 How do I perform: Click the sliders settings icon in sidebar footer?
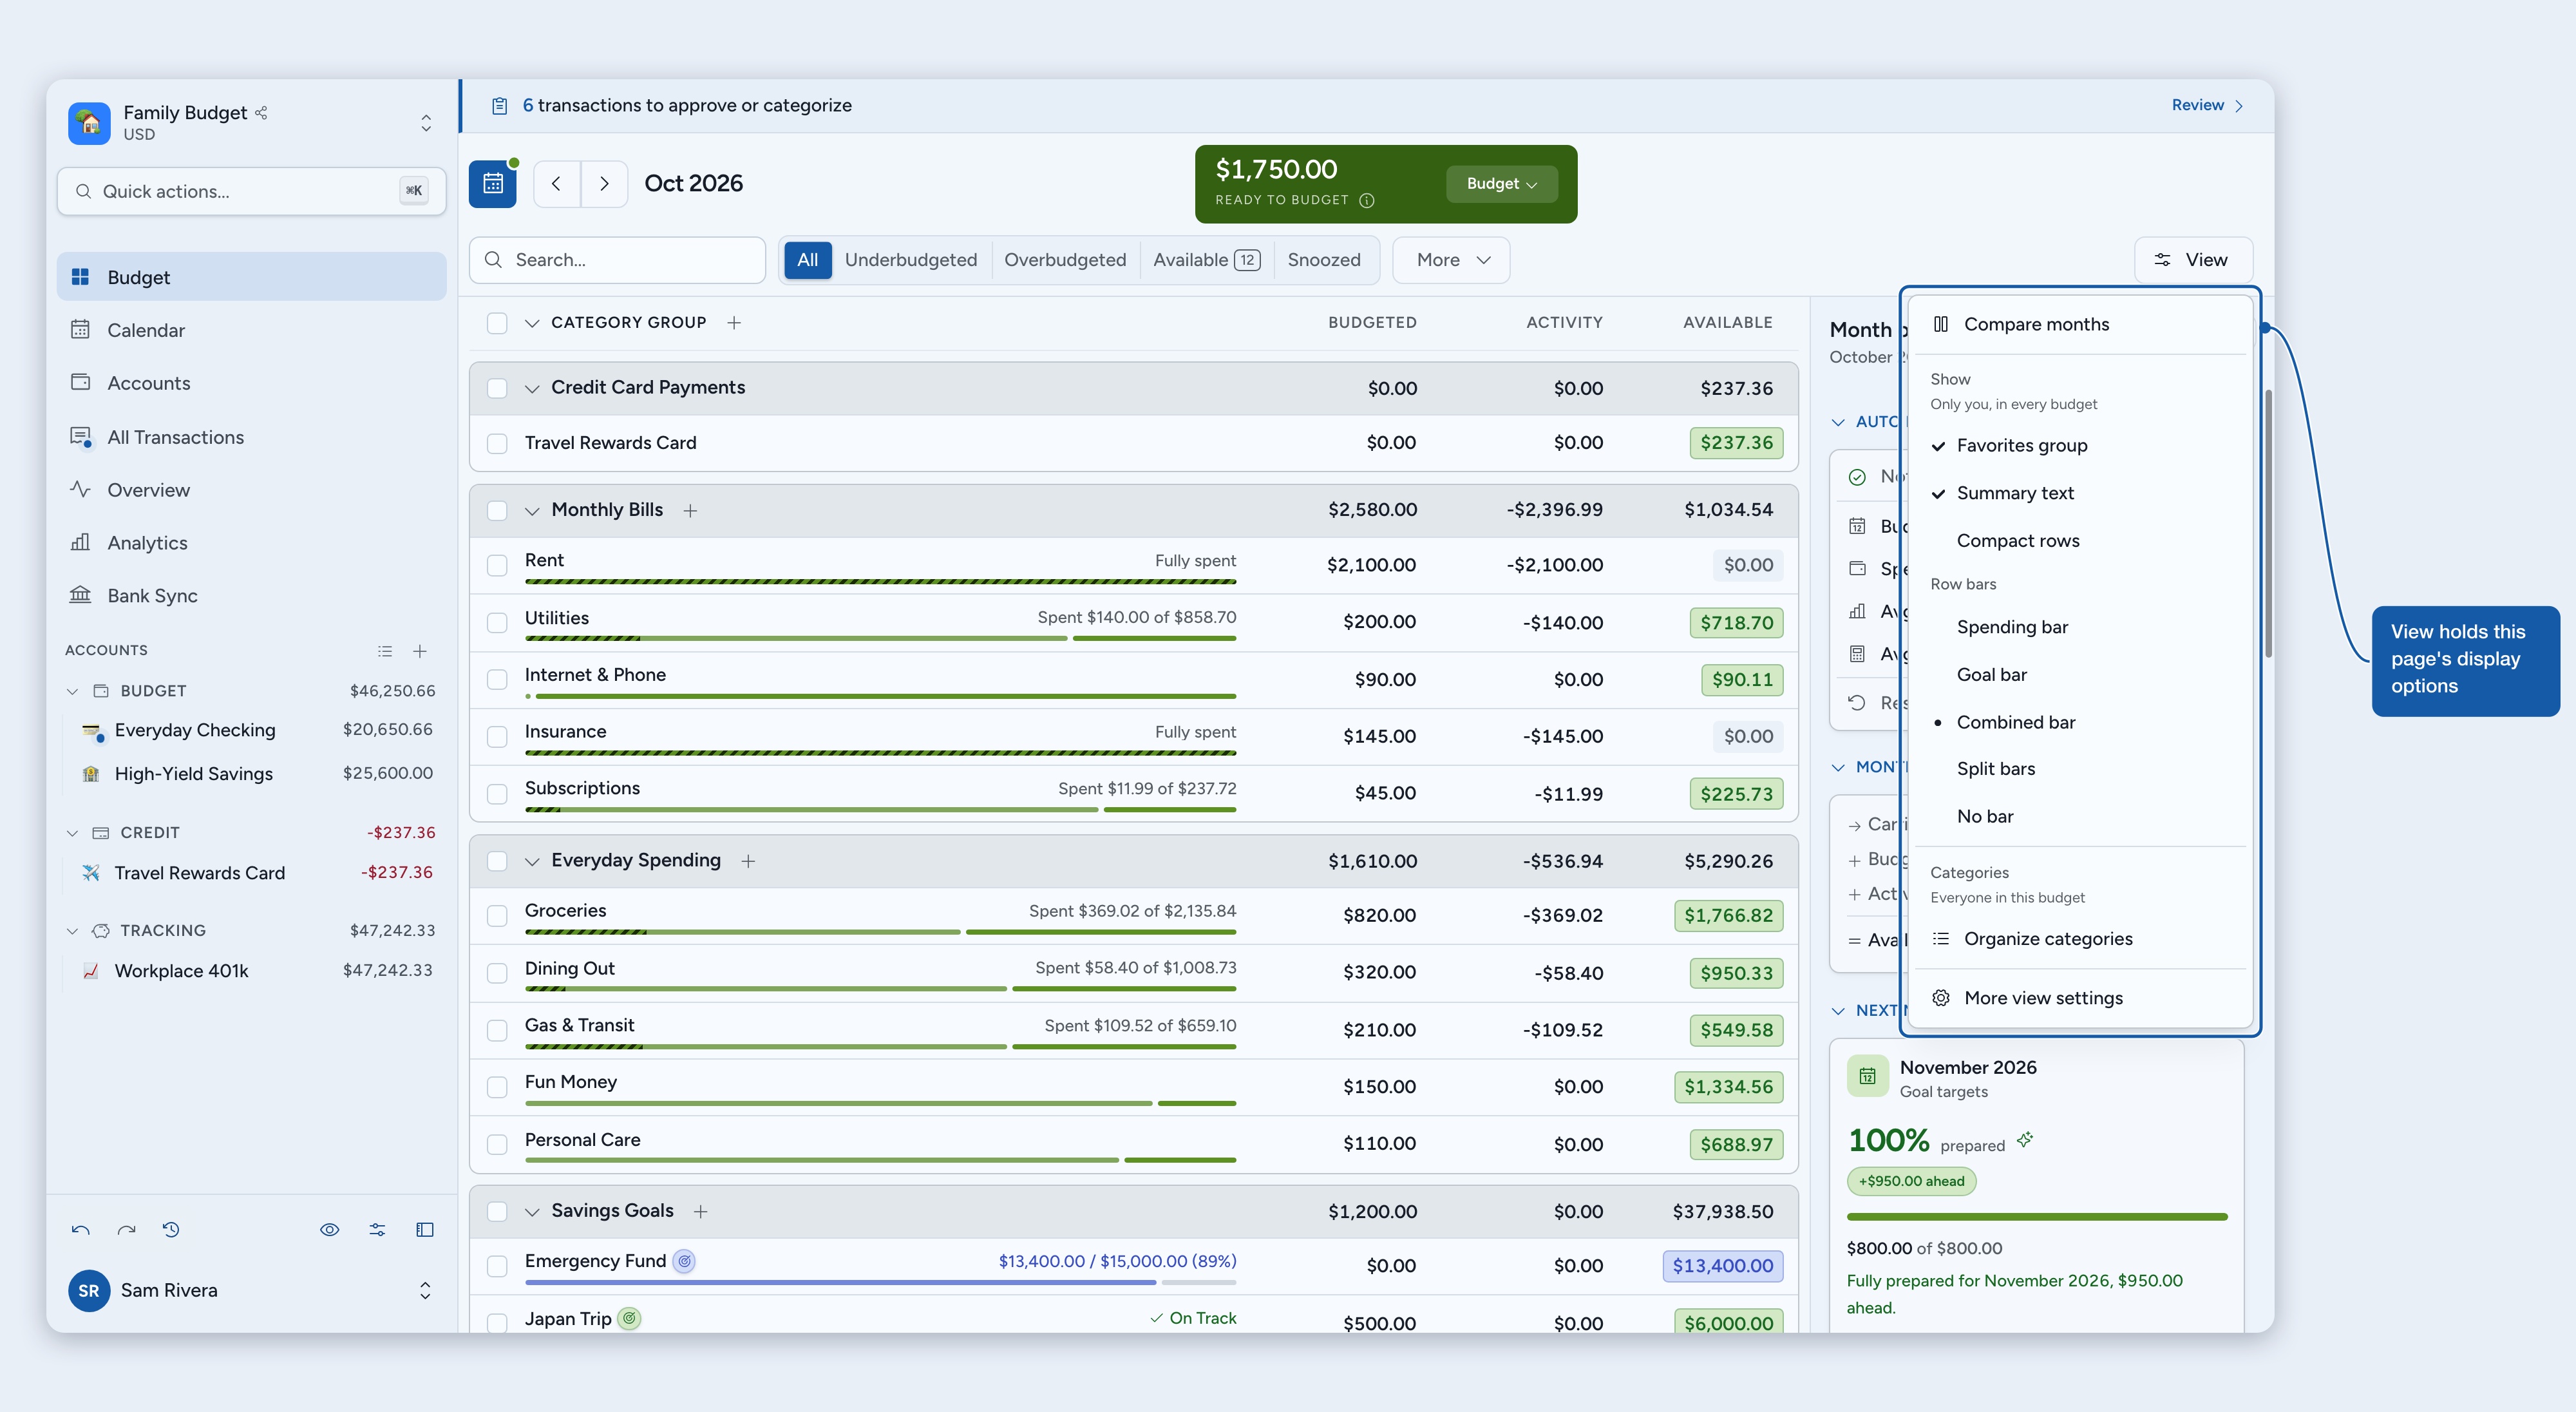coord(377,1230)
